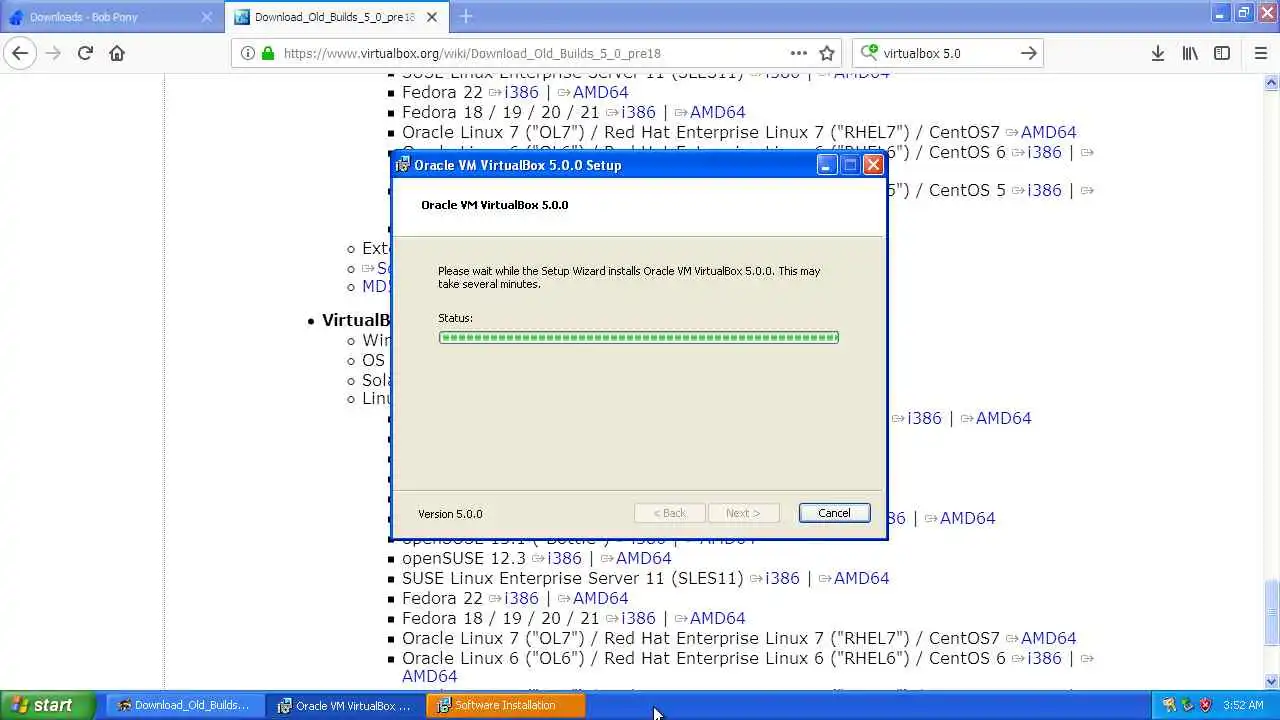
Task: Select the Download_Old_Builds_5_0_pre18 tab
Action: click(x=336, y=17)
